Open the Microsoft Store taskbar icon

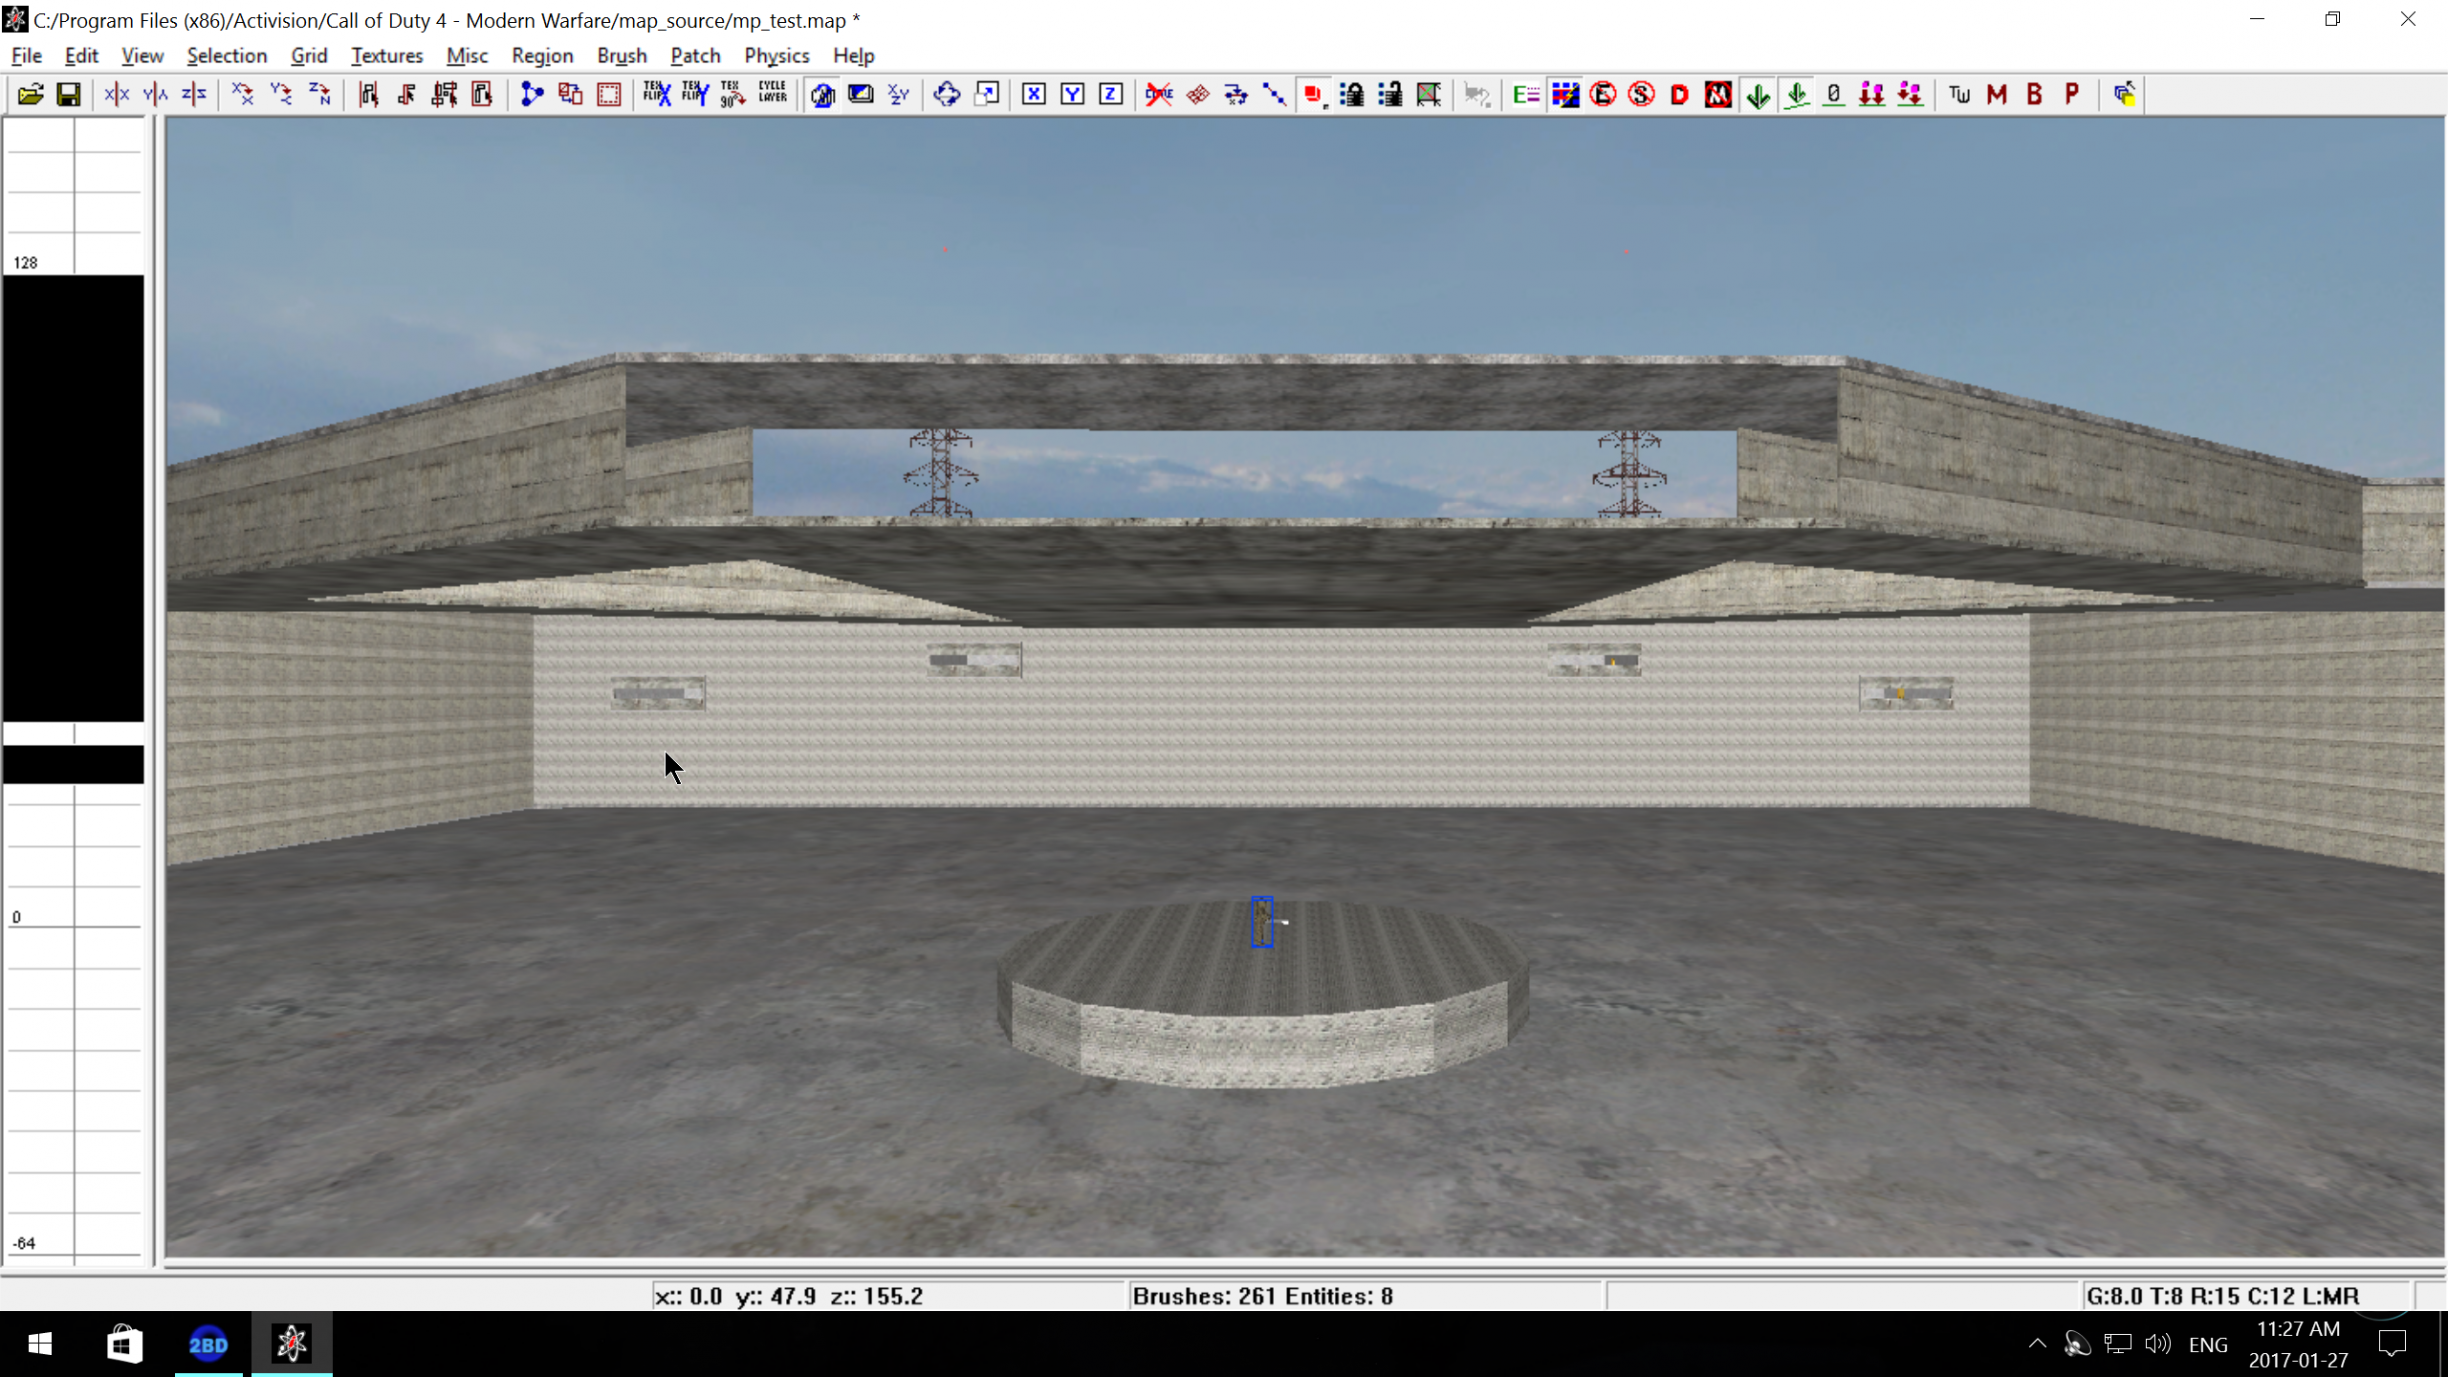[x=124, y=1344]
